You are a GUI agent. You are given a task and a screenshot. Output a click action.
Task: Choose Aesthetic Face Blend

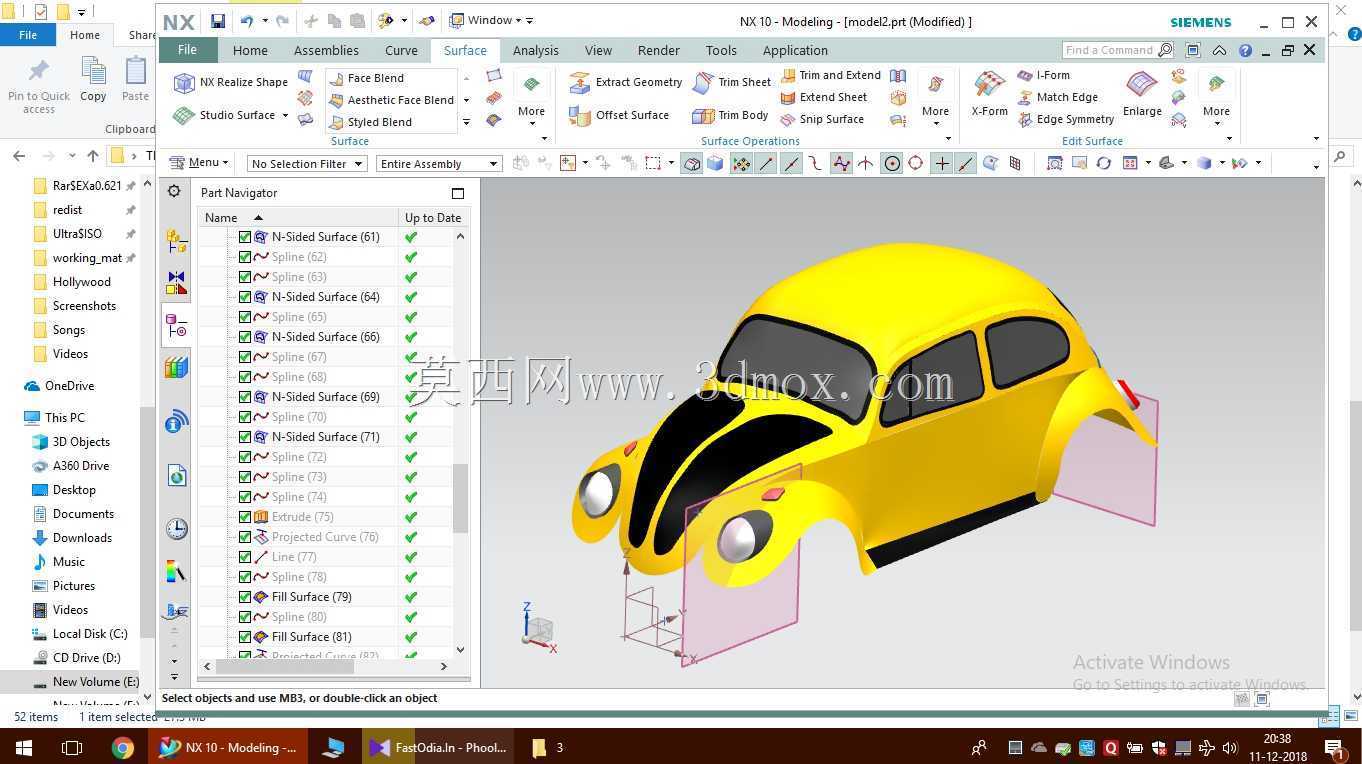click(x=390, y=100)
